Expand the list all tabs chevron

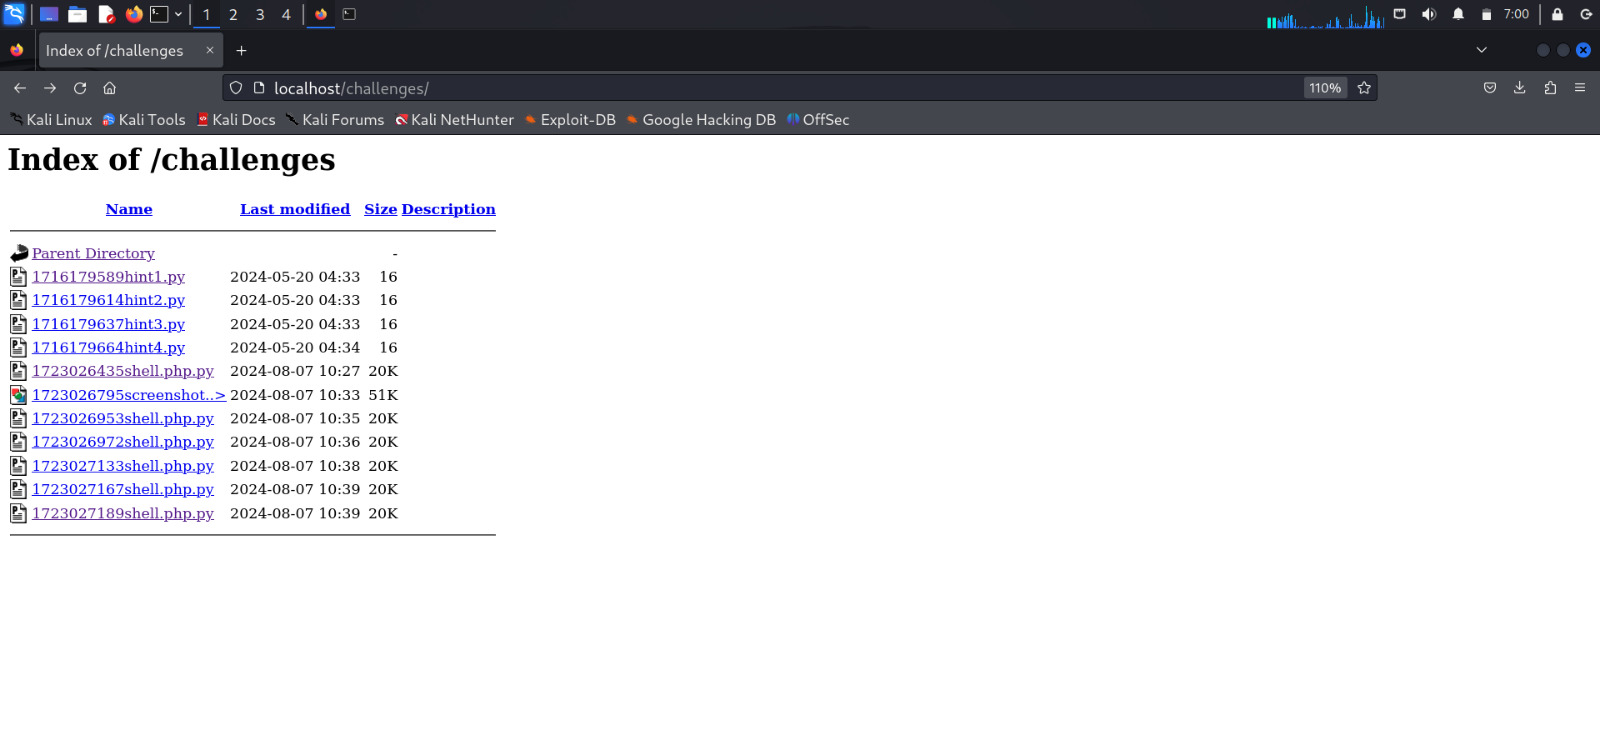[x=1481, y=50]
